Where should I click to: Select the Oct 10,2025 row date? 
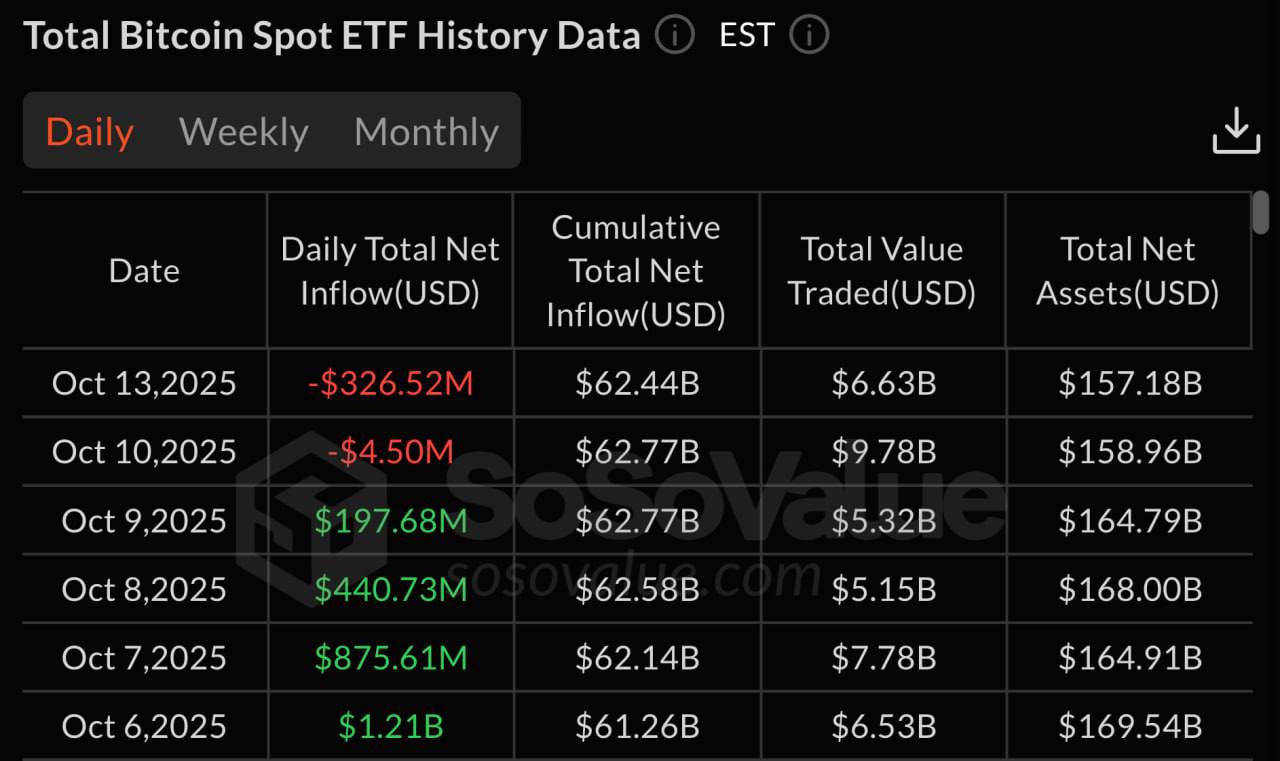[x=145, y=452]
